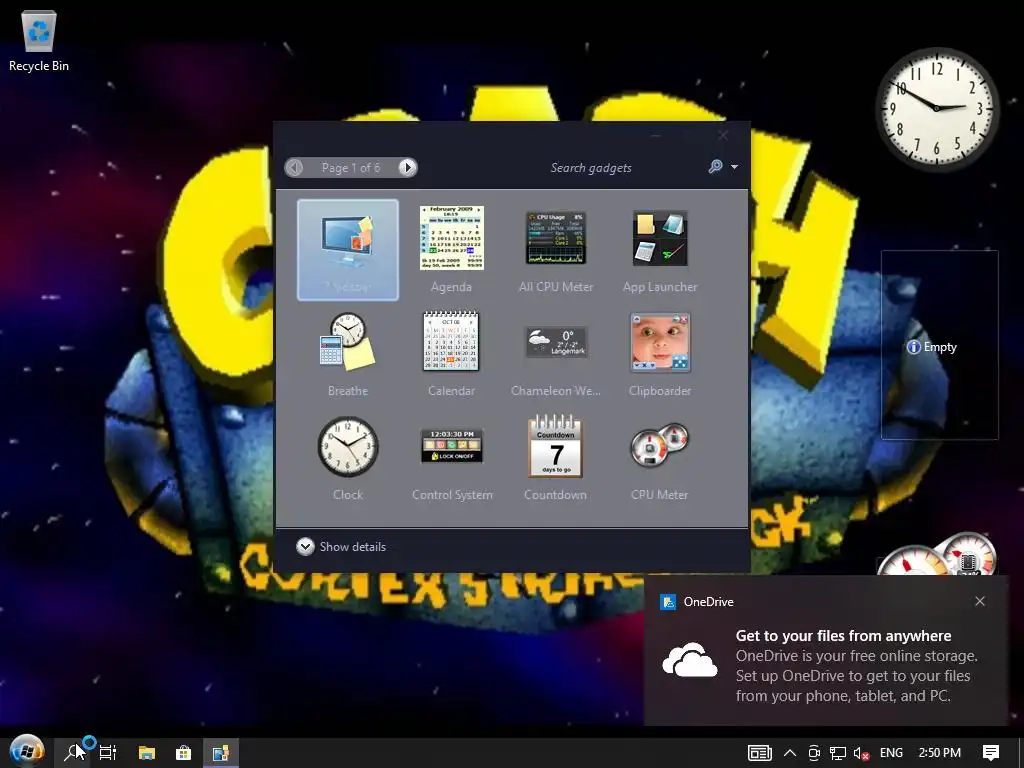Click the analog clock desktop gadget
The height and width of the screenshot is (768, 1024).
coord(936,108)
